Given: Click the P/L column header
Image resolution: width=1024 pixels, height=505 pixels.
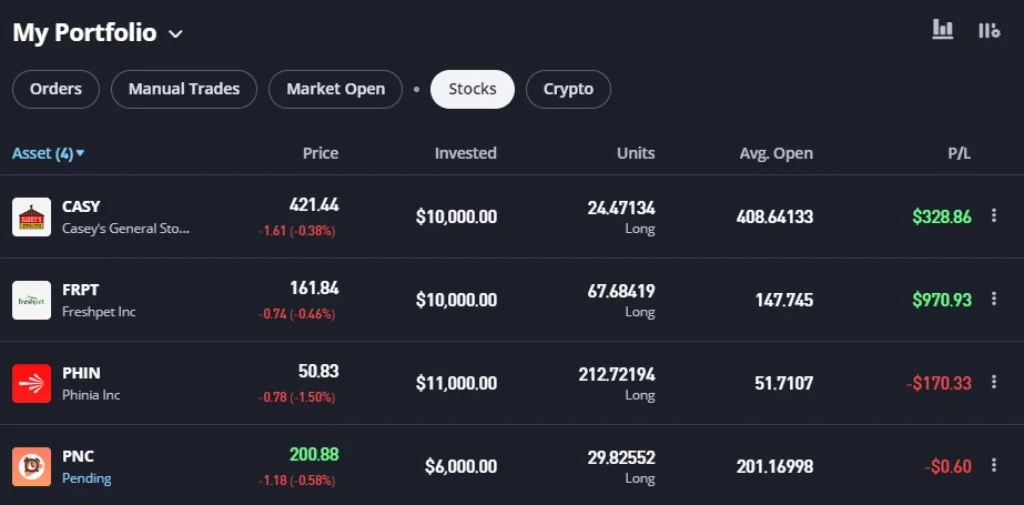Looking at the screenshot, I should [x=959, y=153].
